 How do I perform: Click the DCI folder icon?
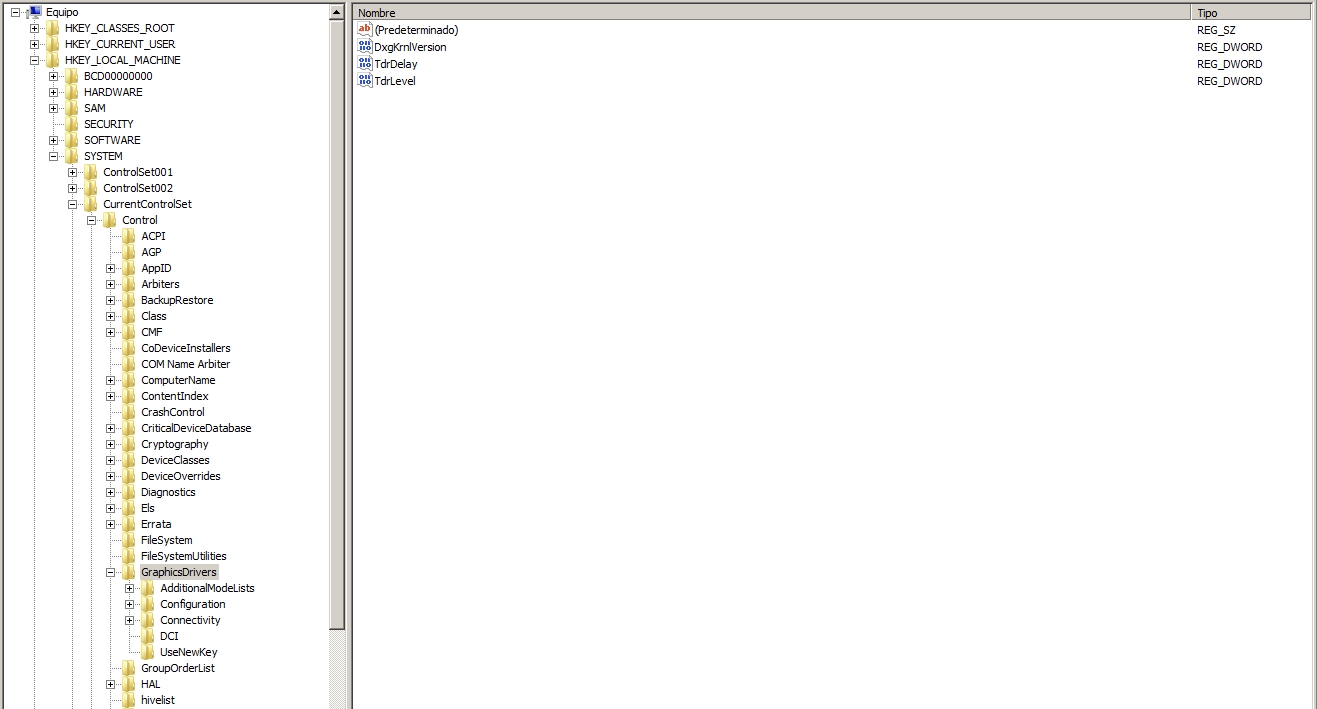click(x=148, y=636)
